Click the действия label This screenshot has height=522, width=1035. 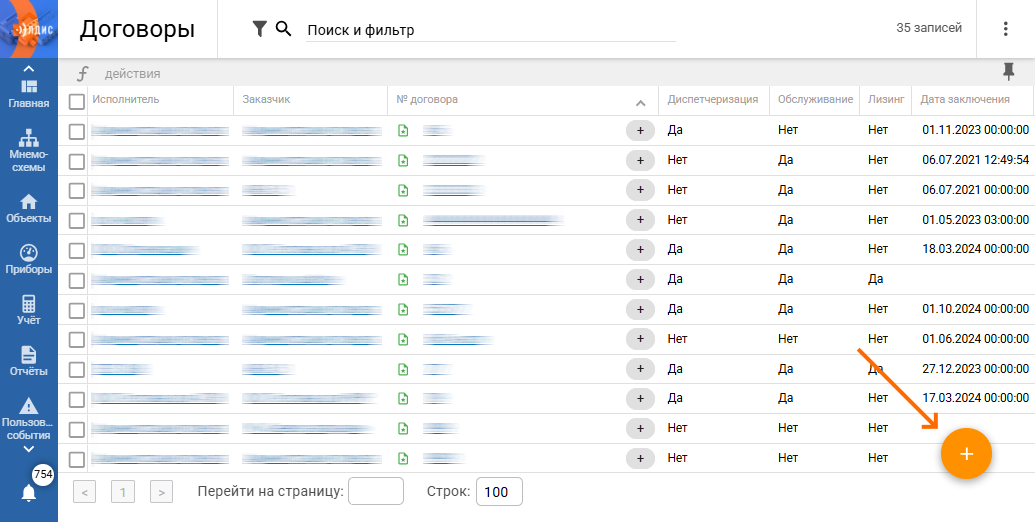click(132, 74)
